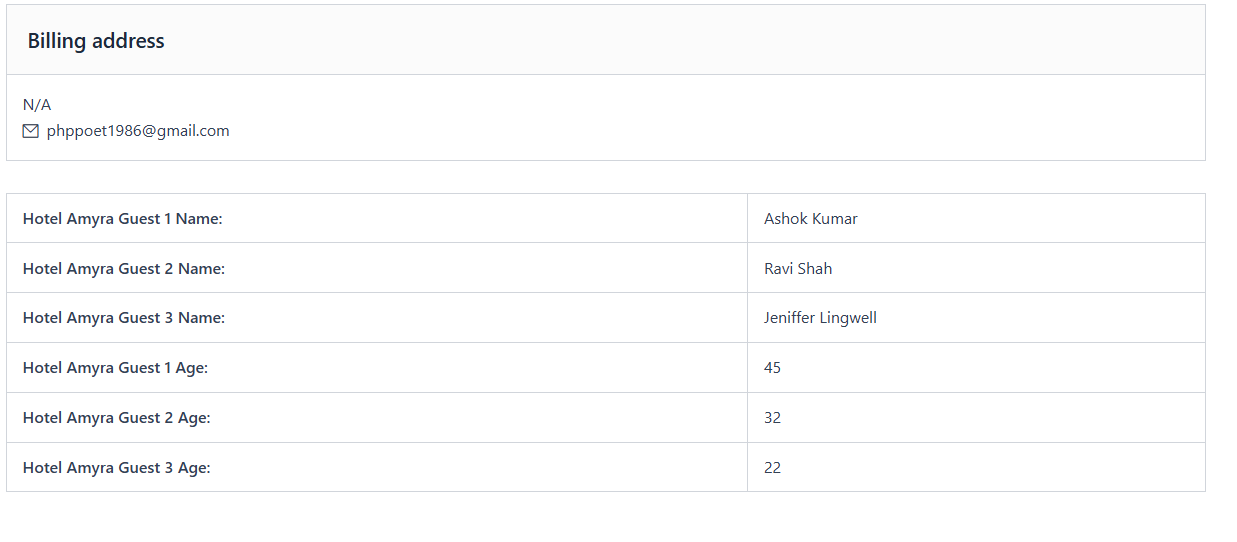Click the Billing address heading

click(x=96, y=41)
